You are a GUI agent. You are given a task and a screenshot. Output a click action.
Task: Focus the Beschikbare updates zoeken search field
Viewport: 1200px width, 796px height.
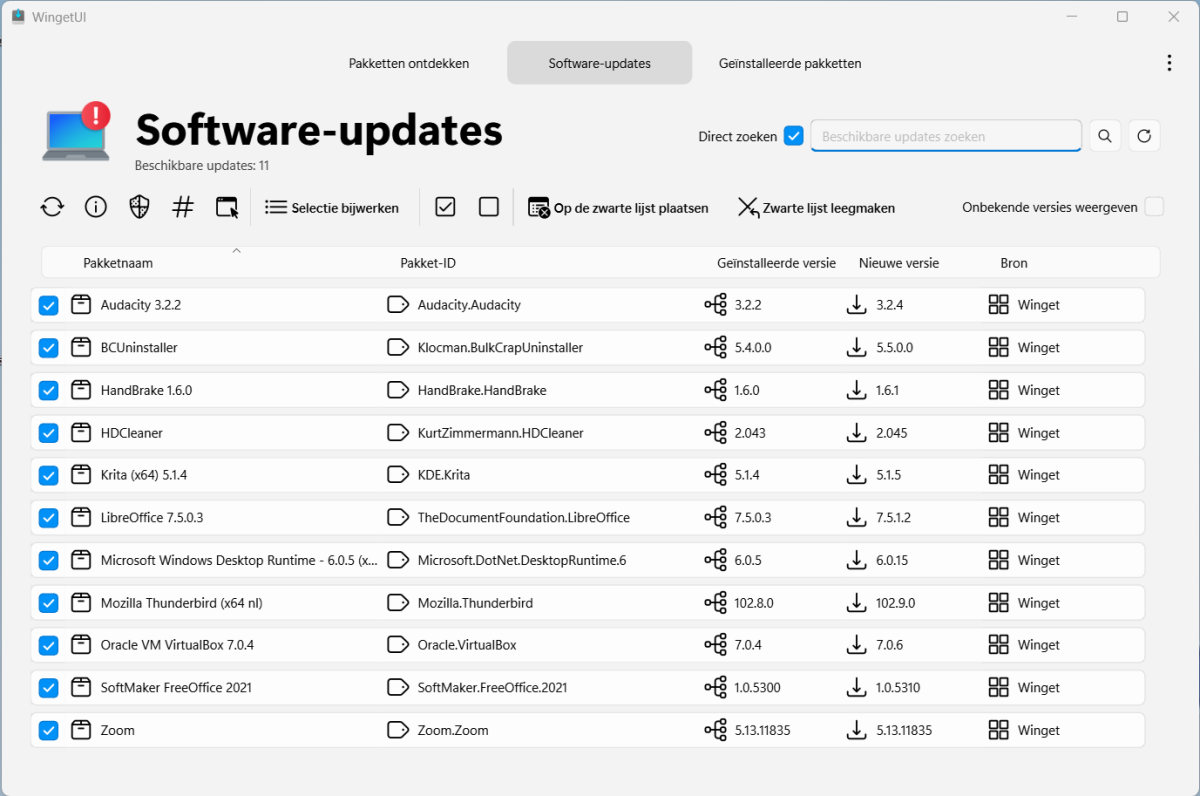click(945, 136)
